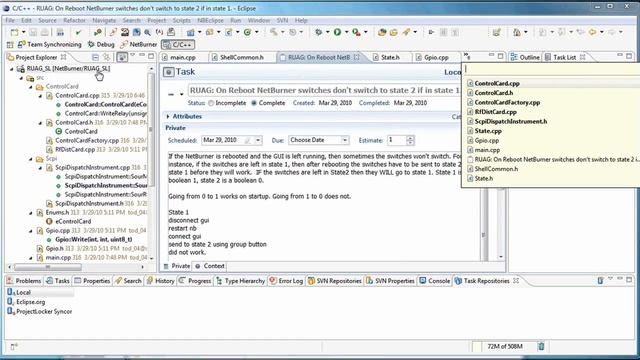
Task: Open Project Explorer view menu arrow
Action: point(132,56)
